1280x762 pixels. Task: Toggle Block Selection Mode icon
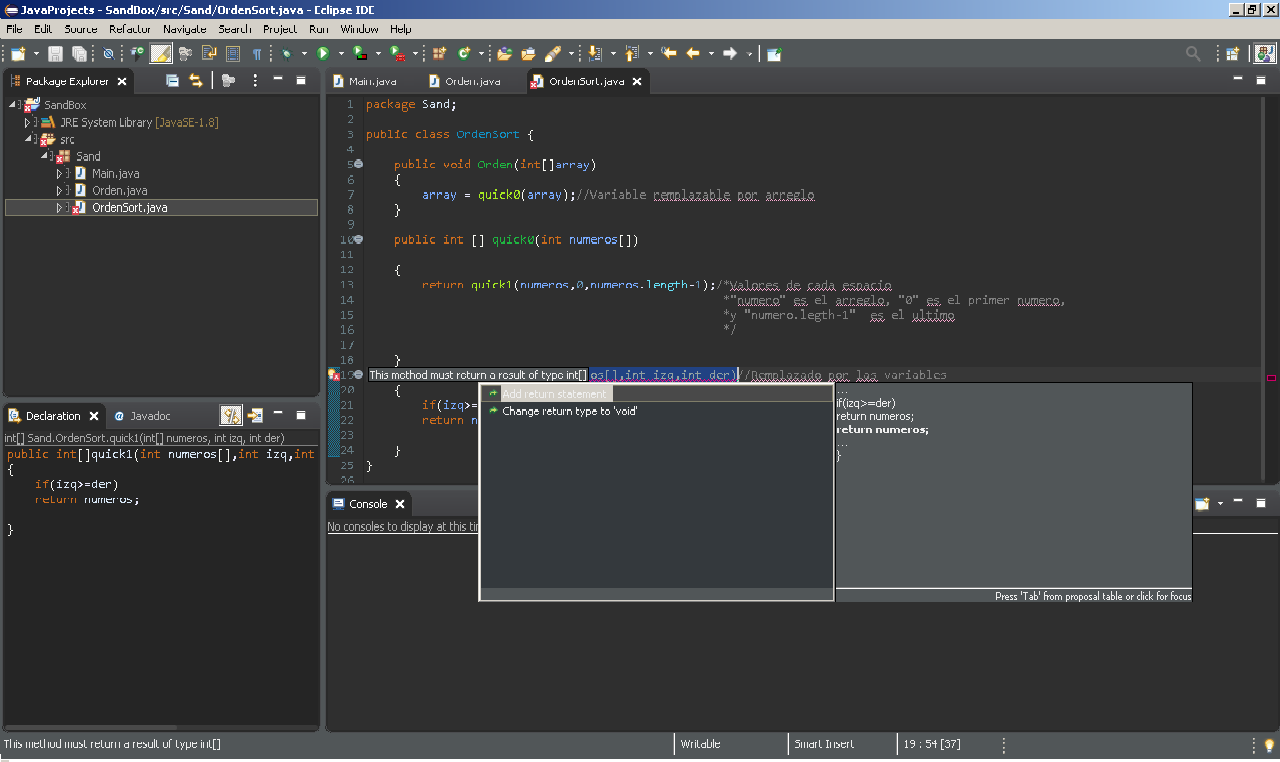coord(233,53)
